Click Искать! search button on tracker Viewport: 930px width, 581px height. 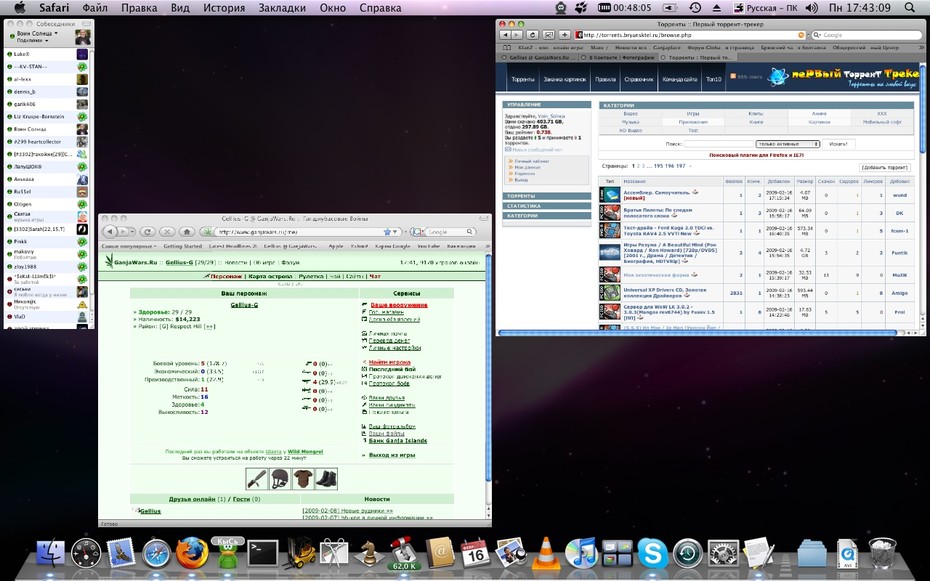838,144
